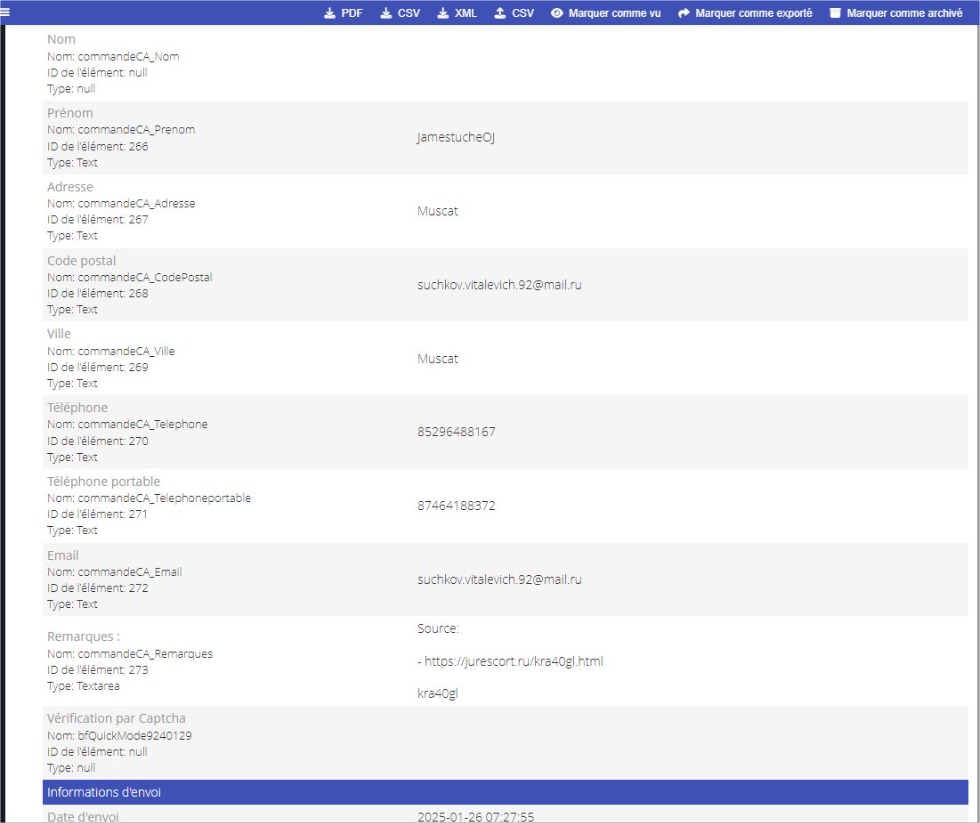Click the archive box icon
Screen dimensions: 980x823
click(x=835, y=13)
